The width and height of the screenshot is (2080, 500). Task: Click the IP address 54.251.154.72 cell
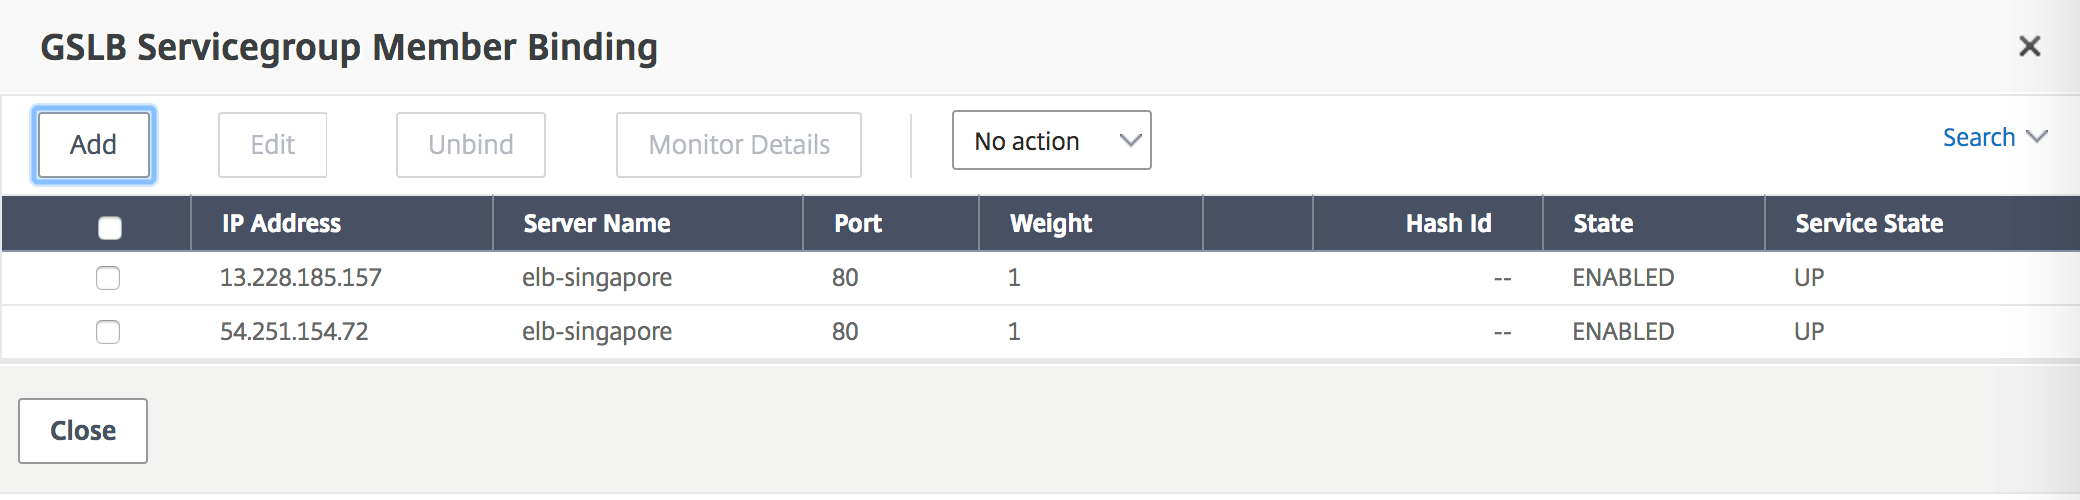click(294, 332)
